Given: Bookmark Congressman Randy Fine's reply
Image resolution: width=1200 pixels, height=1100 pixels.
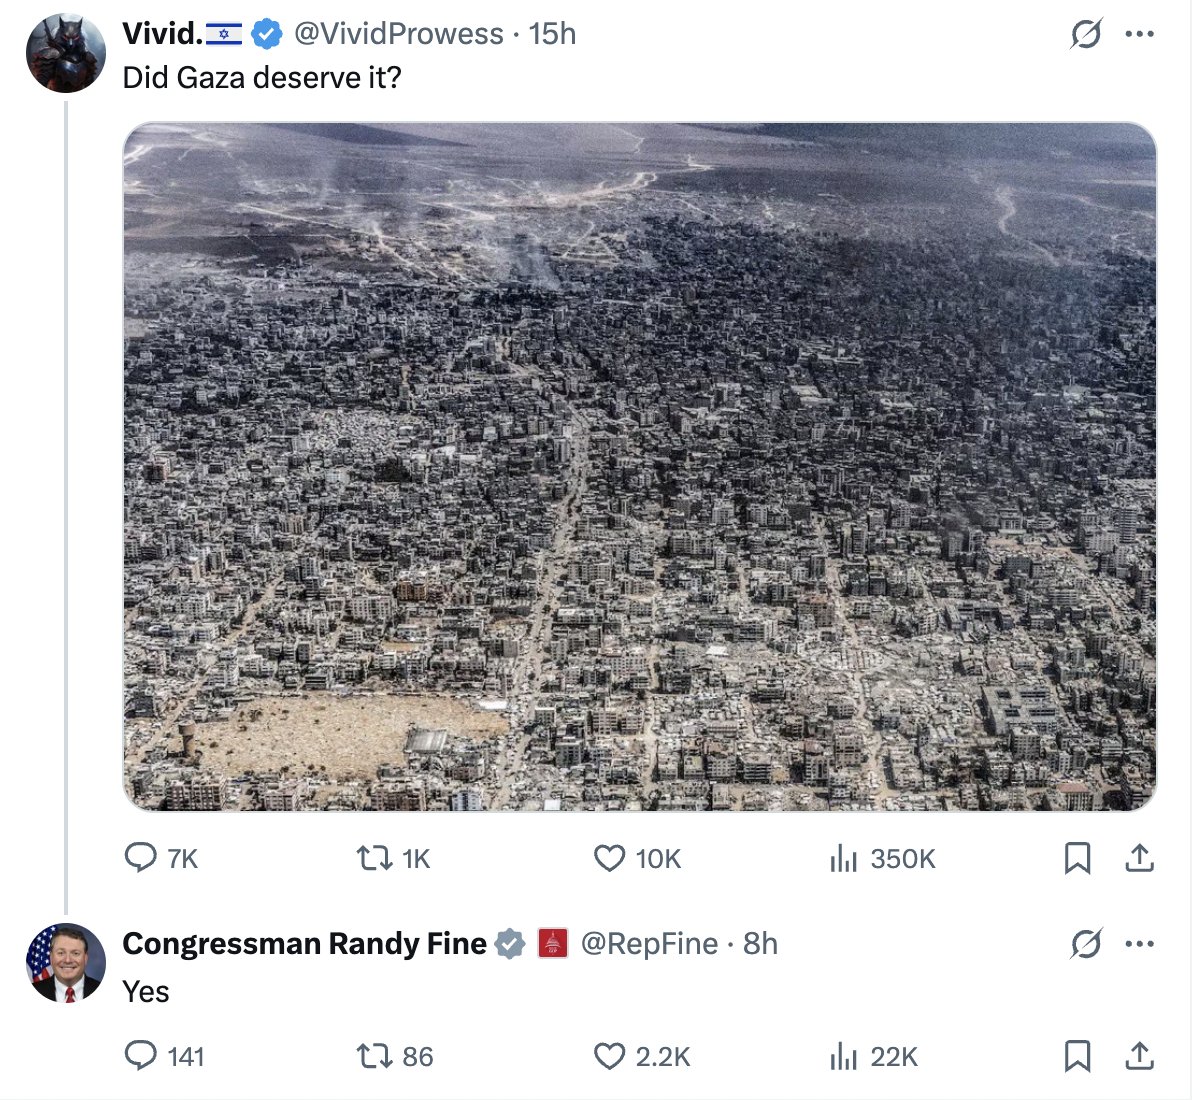Looking at the screenshot, I should [x=1077, y=1056].
